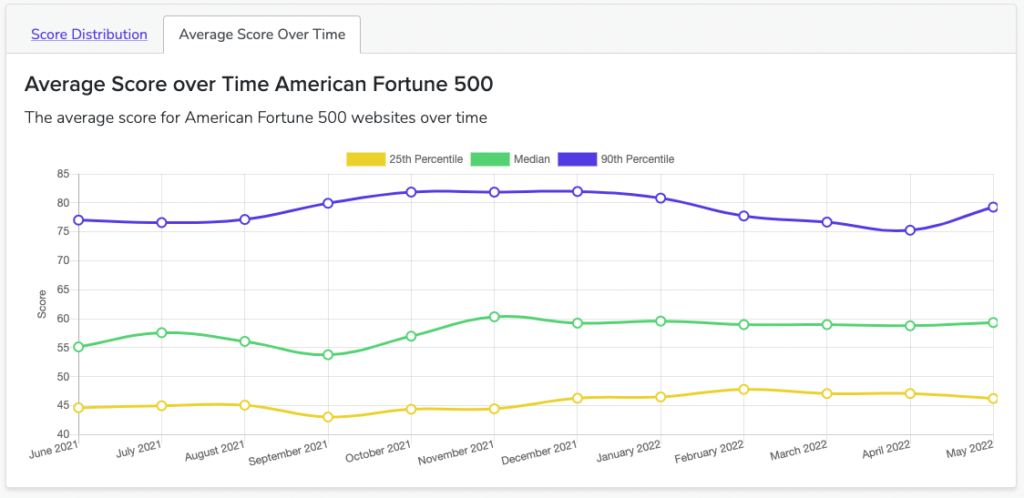
Task: Click the 25th Percentile point for April 2022
Action: click(910, 394)
